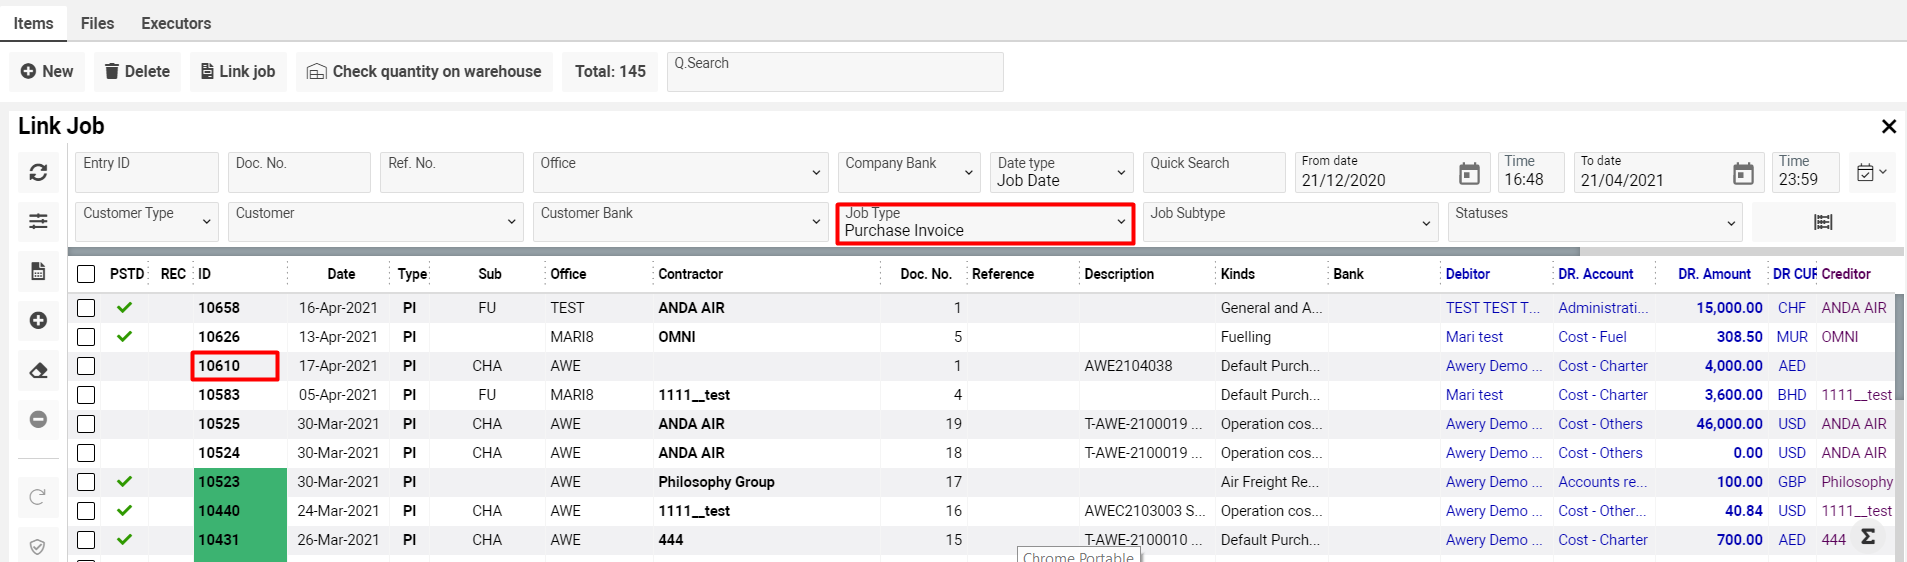Click the sigma totals icon
Screen dimensions: 1907x562
tap(1867, 537)
